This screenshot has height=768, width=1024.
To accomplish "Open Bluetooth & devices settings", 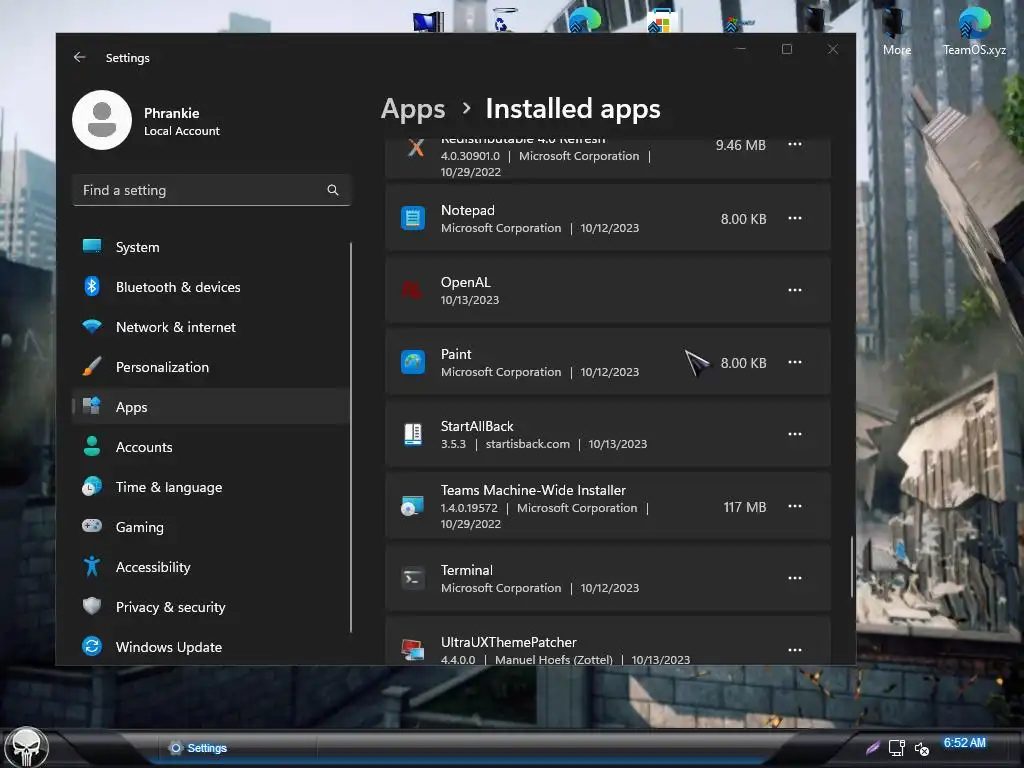I will 211,287.
